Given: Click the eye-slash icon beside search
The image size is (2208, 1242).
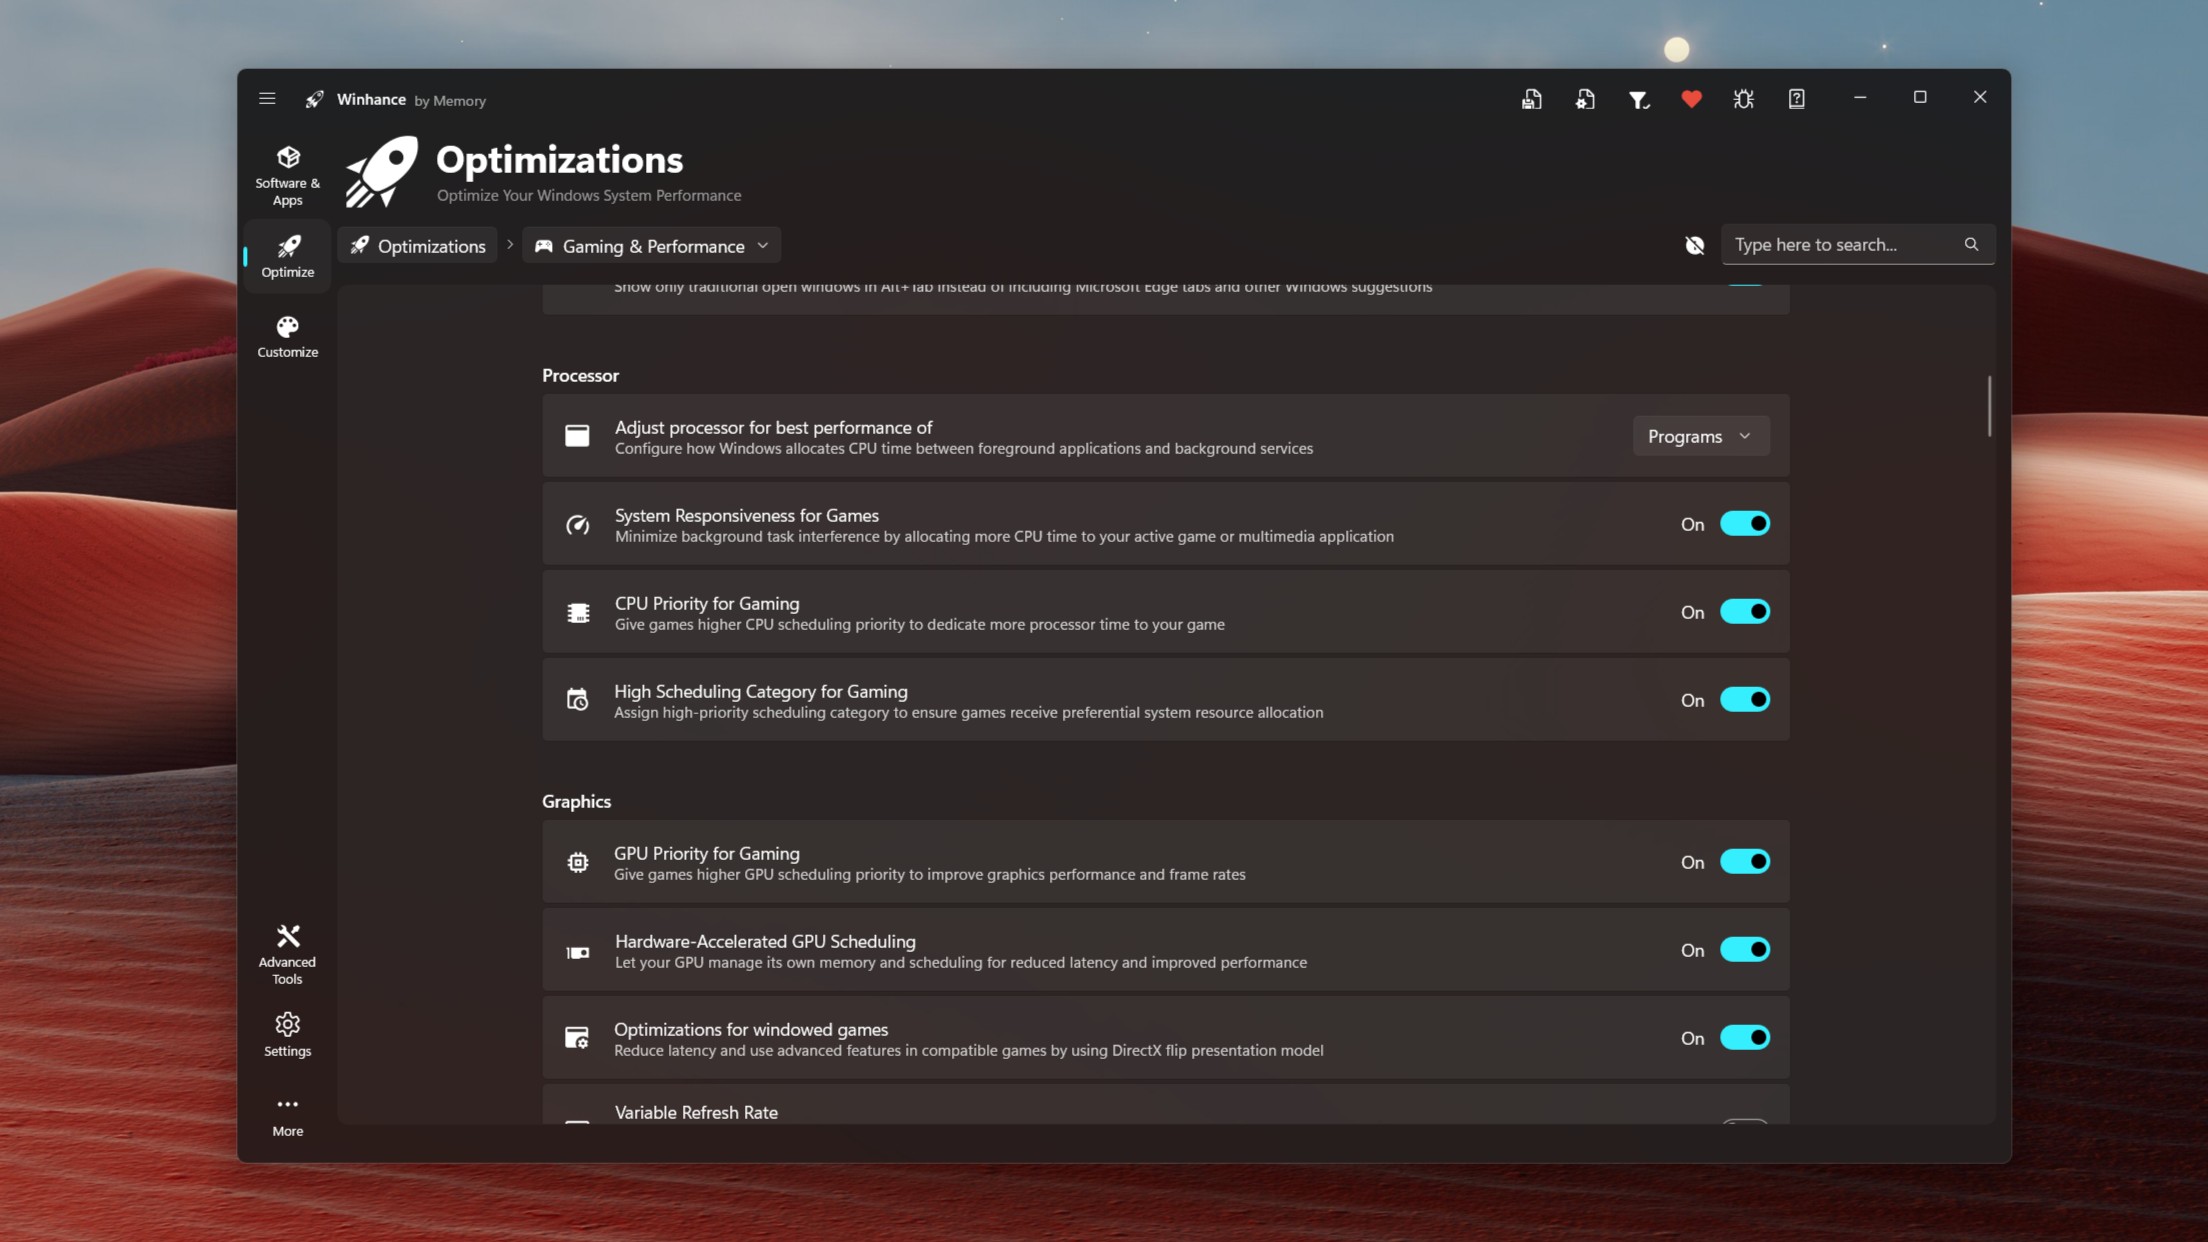Looking at the screenshot, I should (1694, 245).
